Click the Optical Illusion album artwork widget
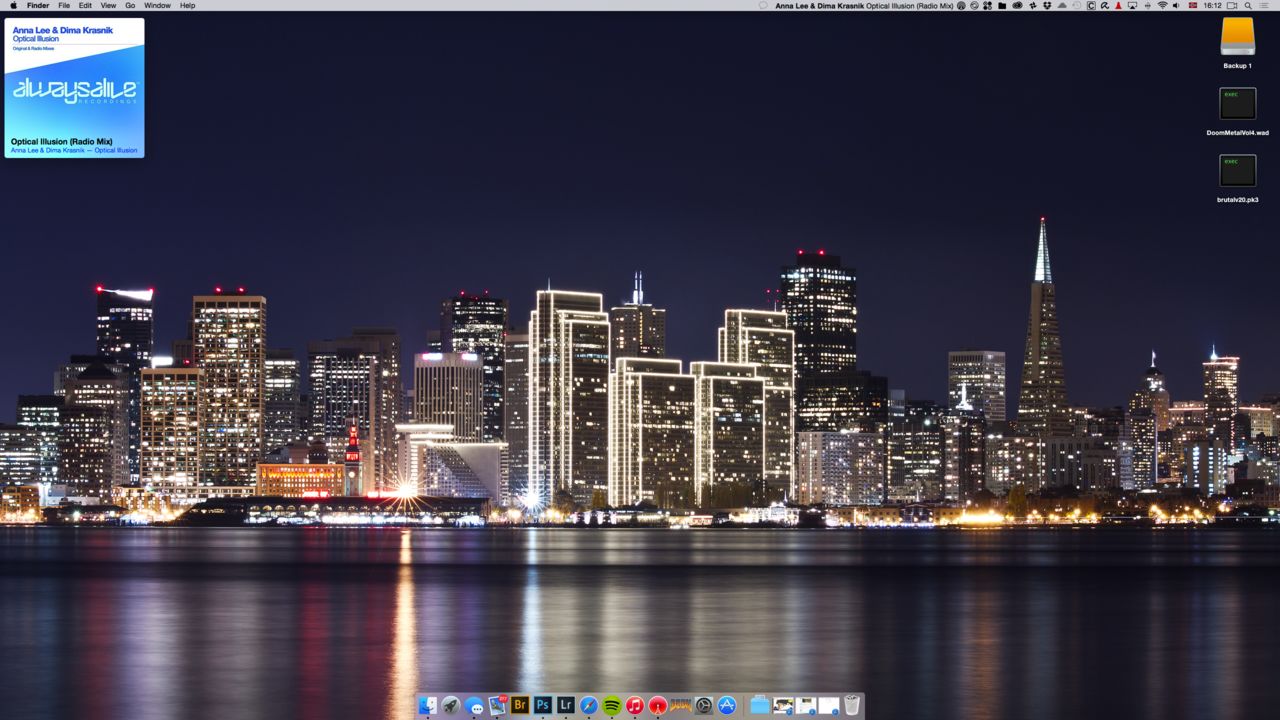Image resolution: width=1280 pixels, height=720 pixels. click(x=74, y=88)
